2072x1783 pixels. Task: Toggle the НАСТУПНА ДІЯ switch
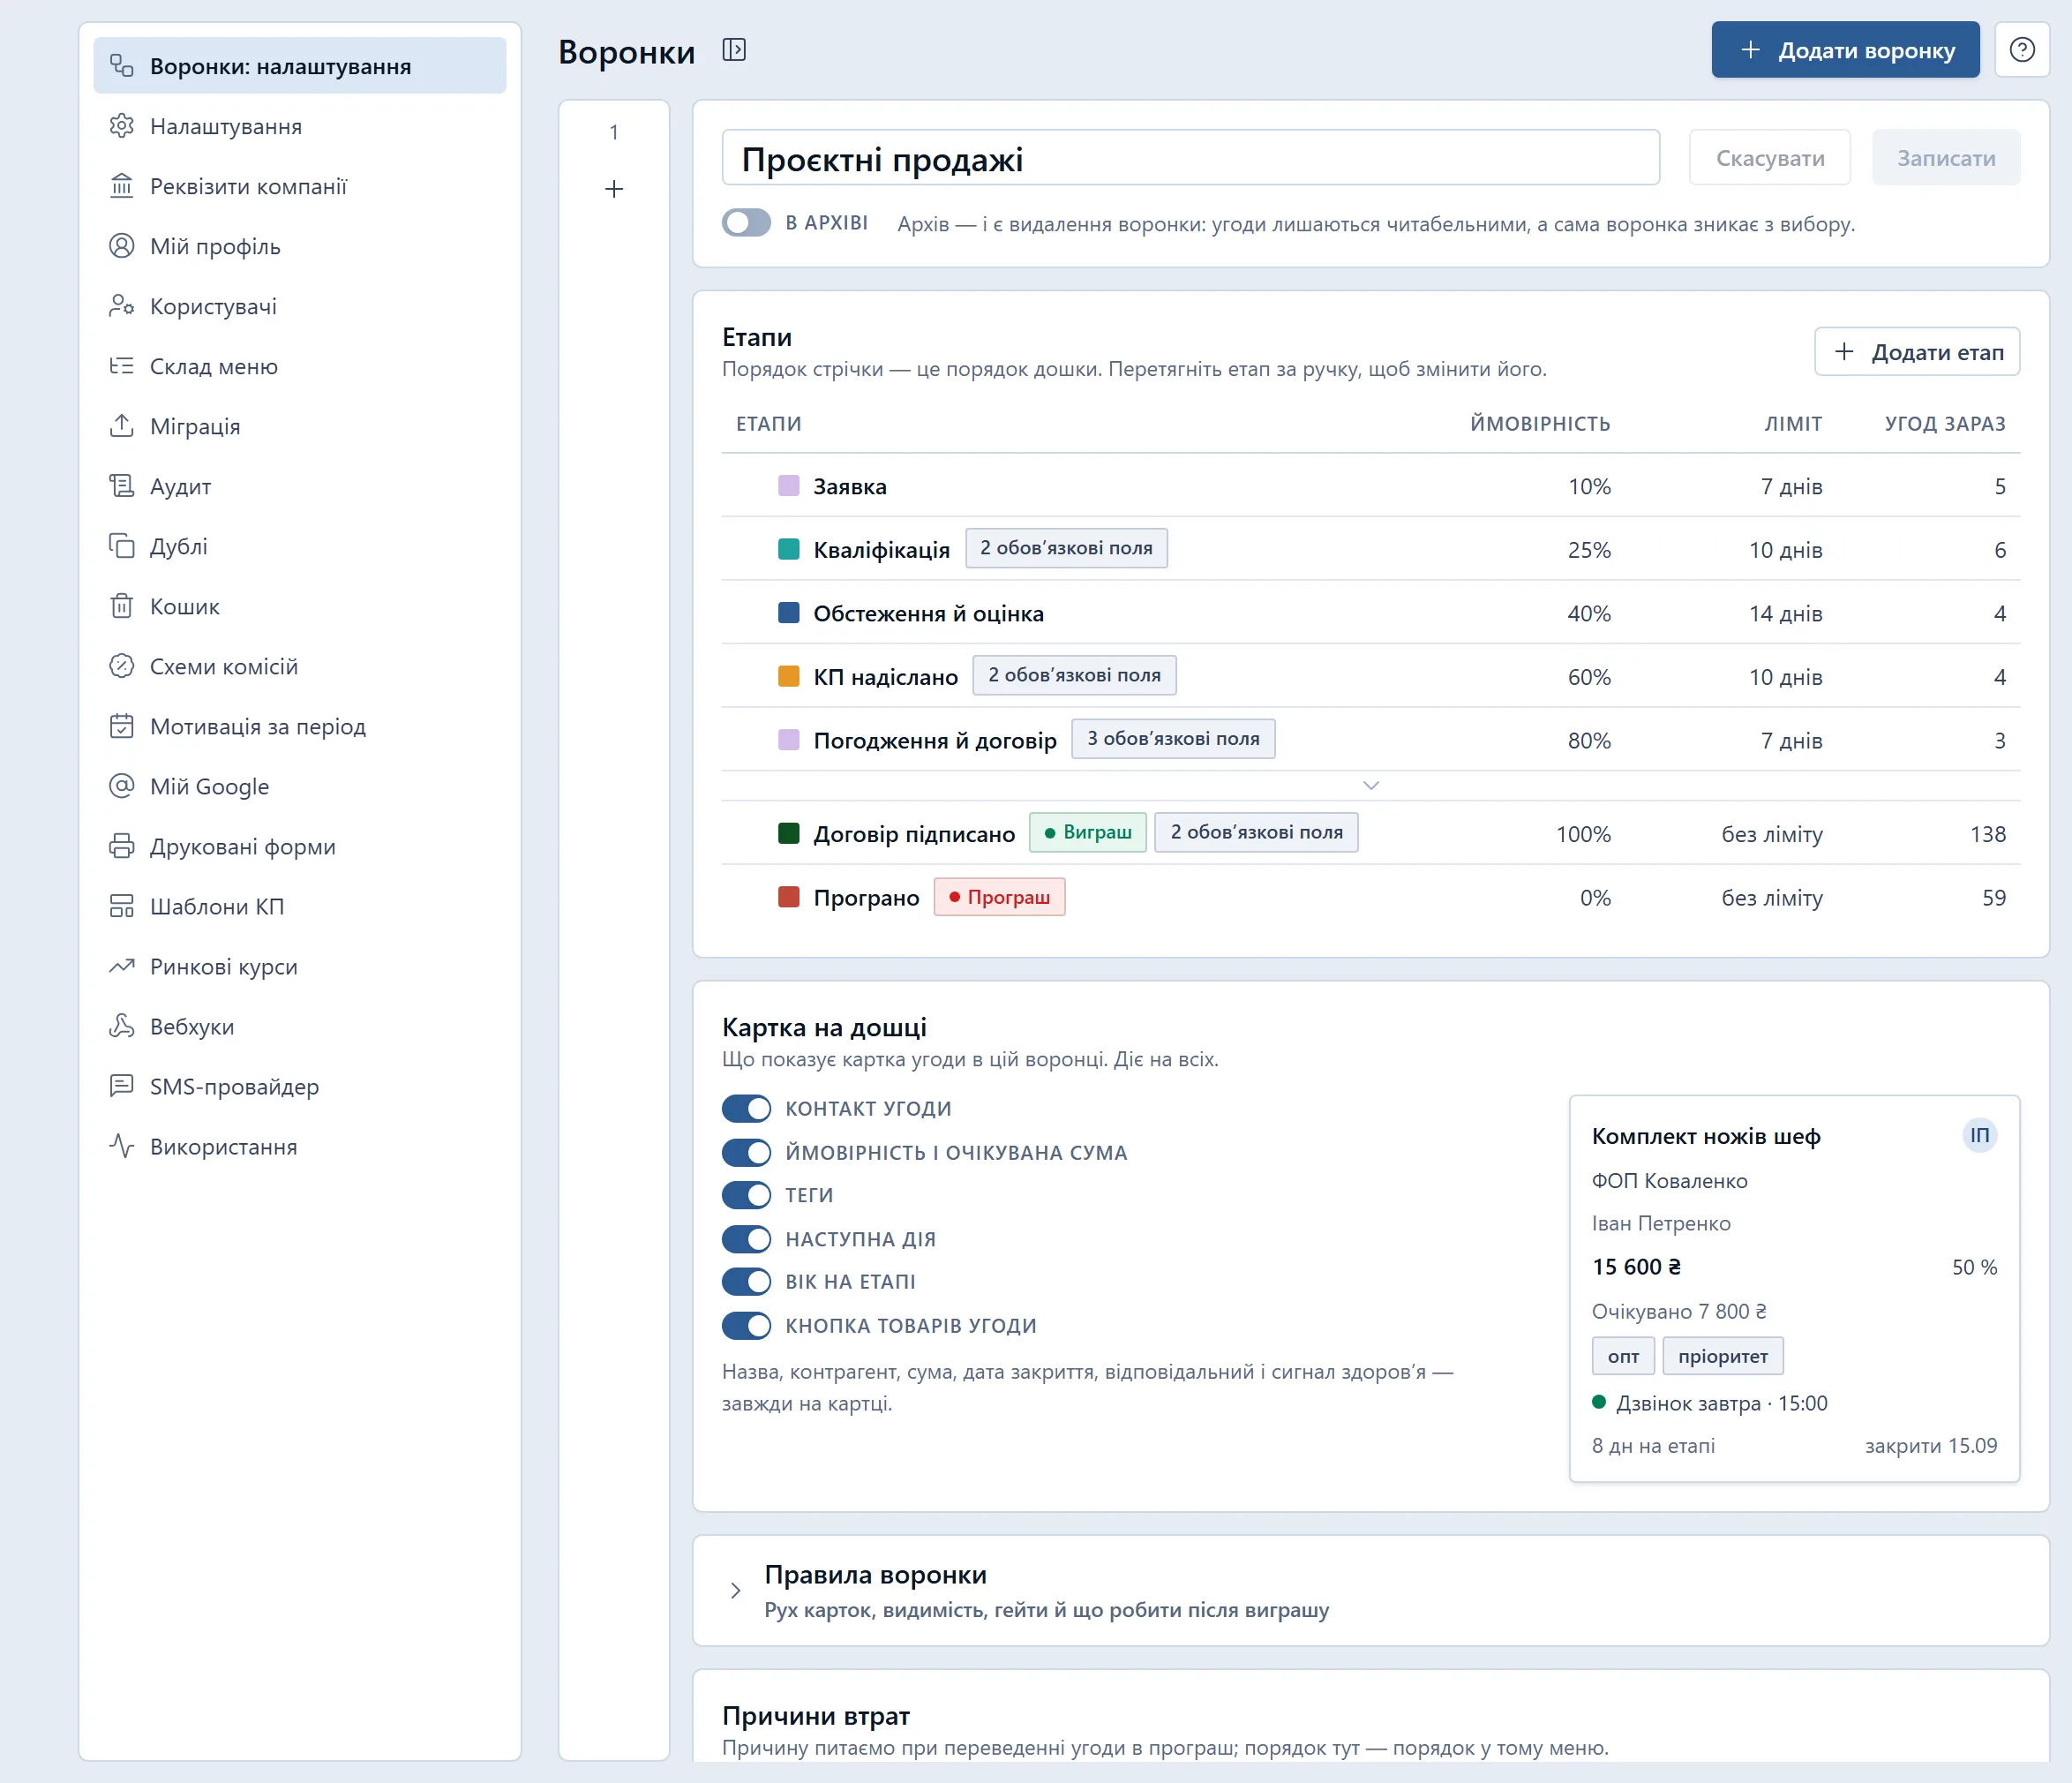[746, 1239]
